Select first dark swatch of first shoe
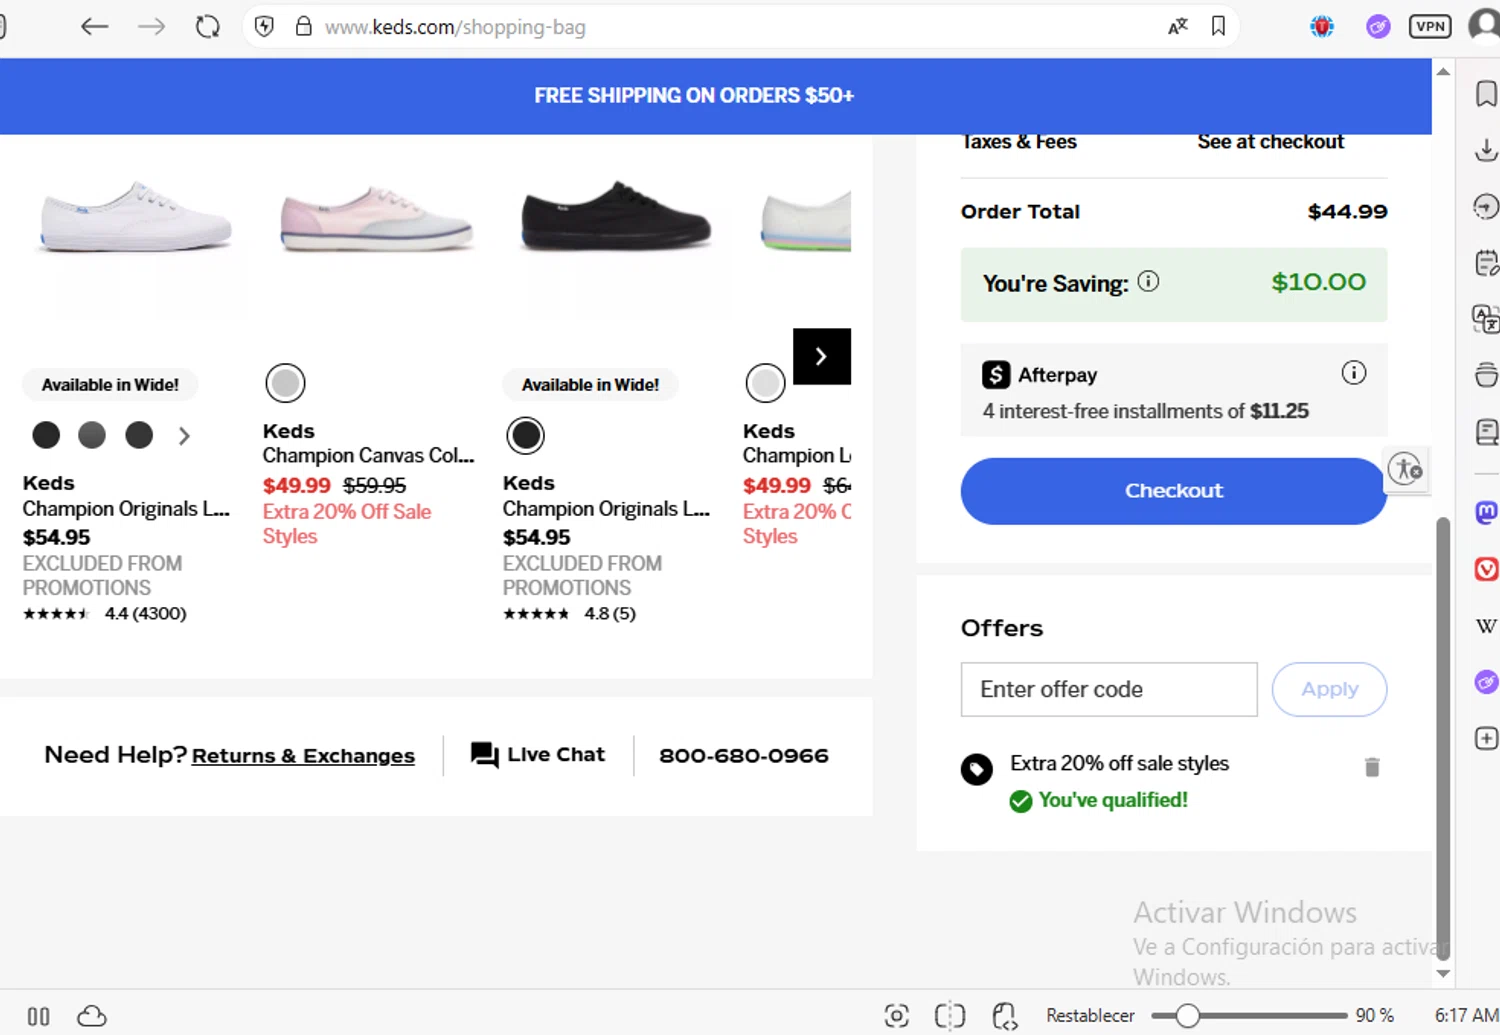The width and height of the screenshot is (1500, 1035). [46, 435]
